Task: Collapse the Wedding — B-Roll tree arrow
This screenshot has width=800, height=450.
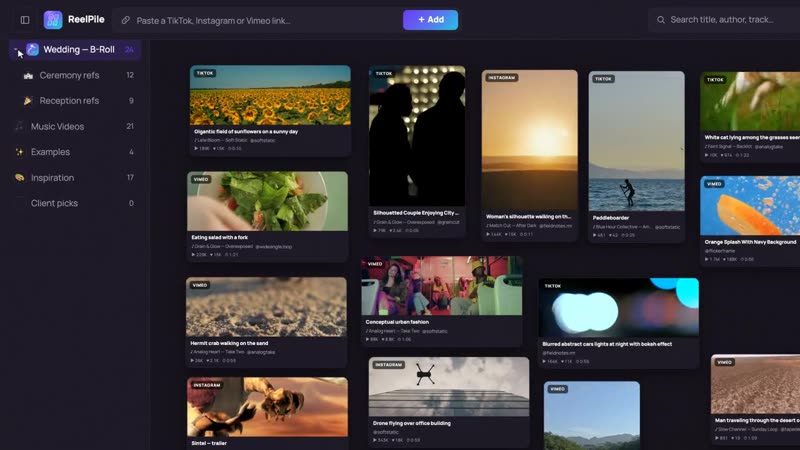Action: tap(16, 49)
